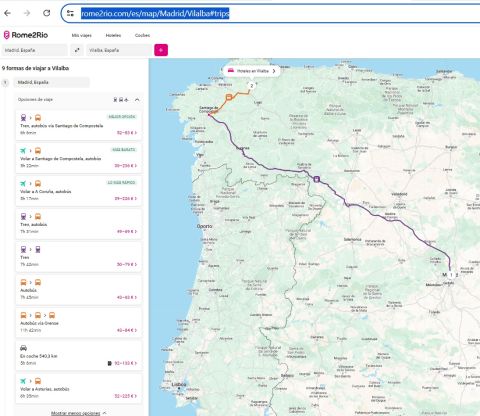The width and height of the screenshot is (480, 416).
Task: Click train icon in the 7h 31min Tren, autobús card
Action: [x=23, y=216]
